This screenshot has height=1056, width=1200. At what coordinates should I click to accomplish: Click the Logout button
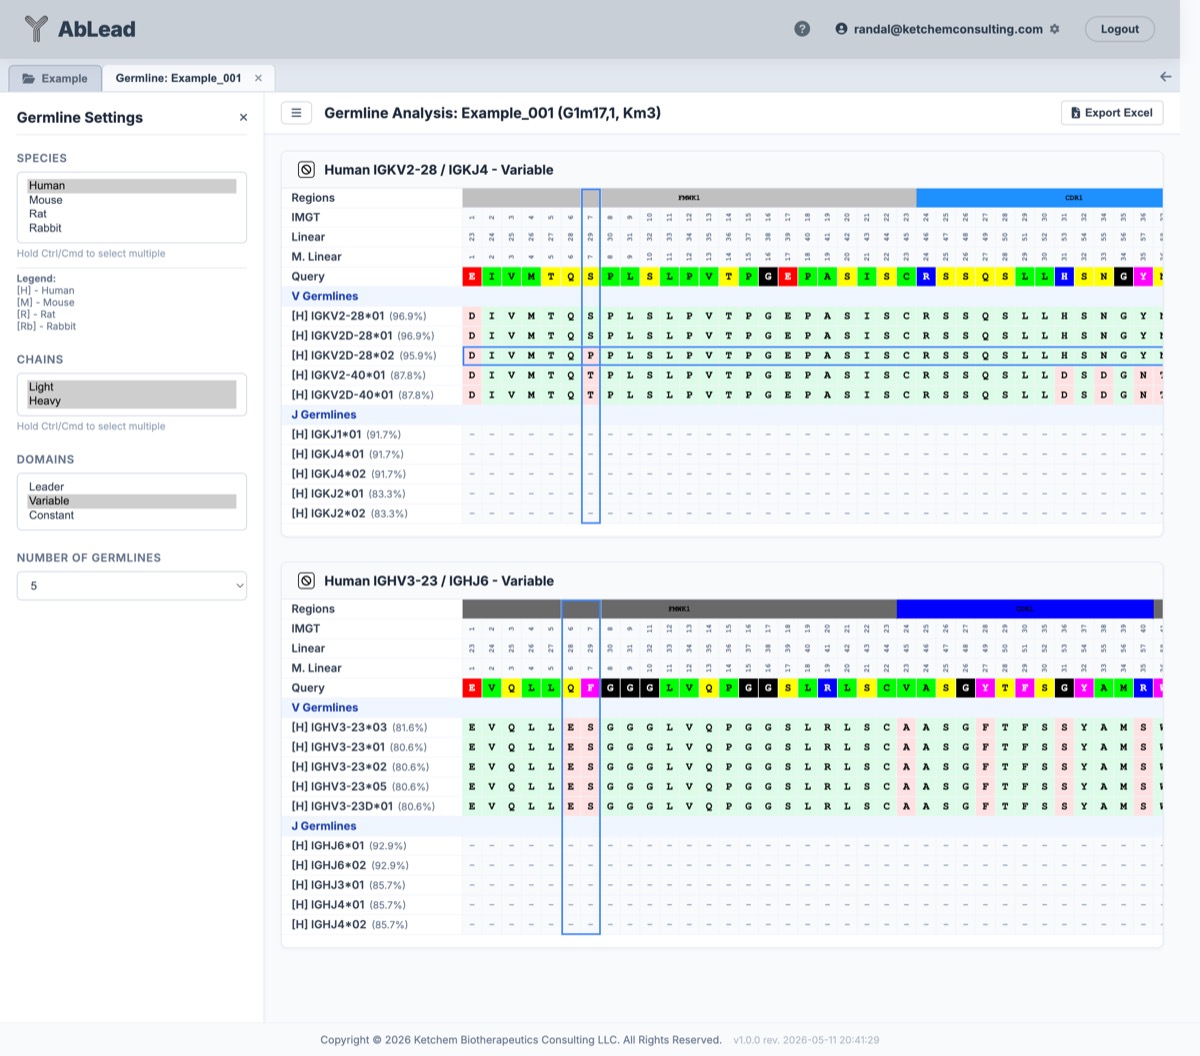click(1119, 29)
